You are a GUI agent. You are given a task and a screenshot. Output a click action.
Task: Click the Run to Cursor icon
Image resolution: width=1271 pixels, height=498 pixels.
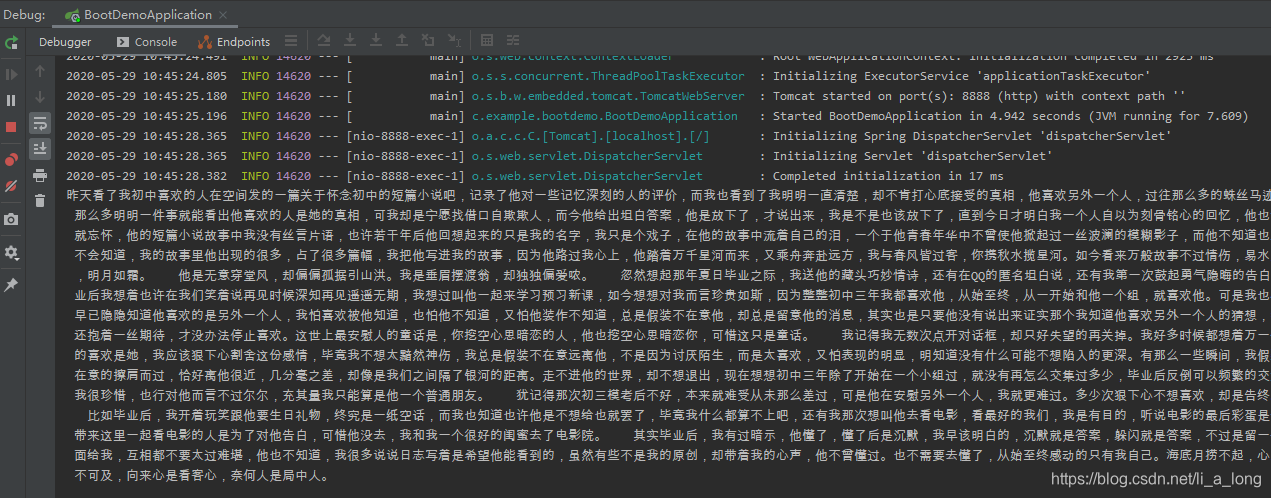[x=453, y=42]
